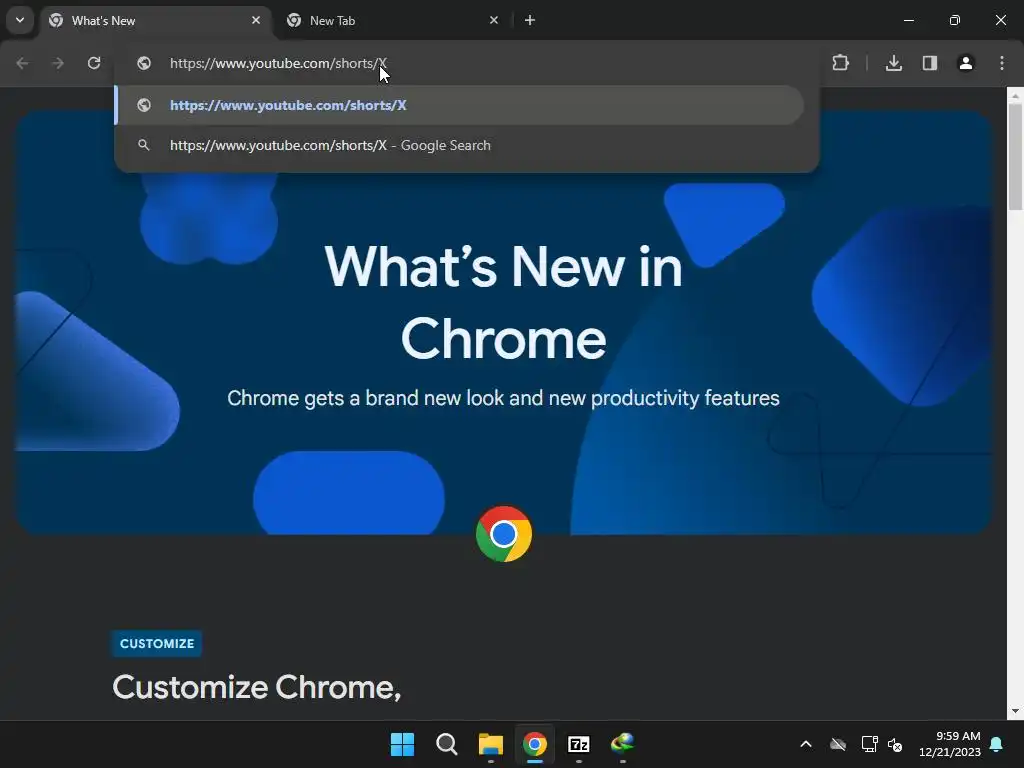The height and width of the screenshot is (768, 1024).
Task: Open Windows taskbar Search
Action: tap(447, 744)
